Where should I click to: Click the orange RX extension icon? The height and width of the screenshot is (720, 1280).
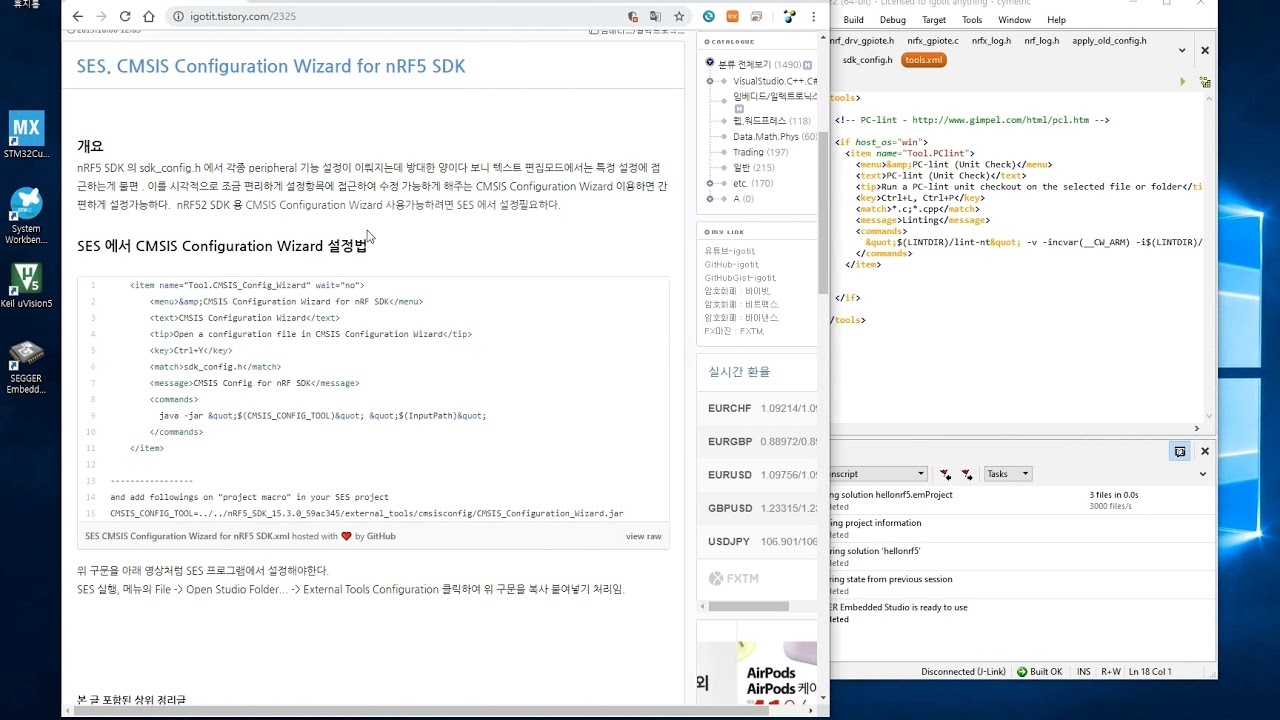pyautogui.click(x=733, y=16)
